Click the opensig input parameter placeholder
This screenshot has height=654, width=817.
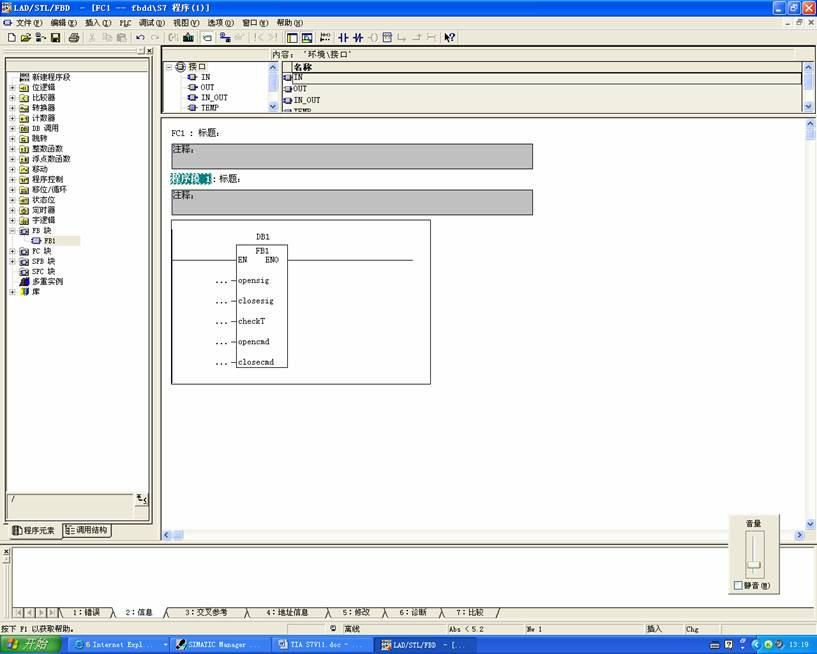(x=221, y=281)
